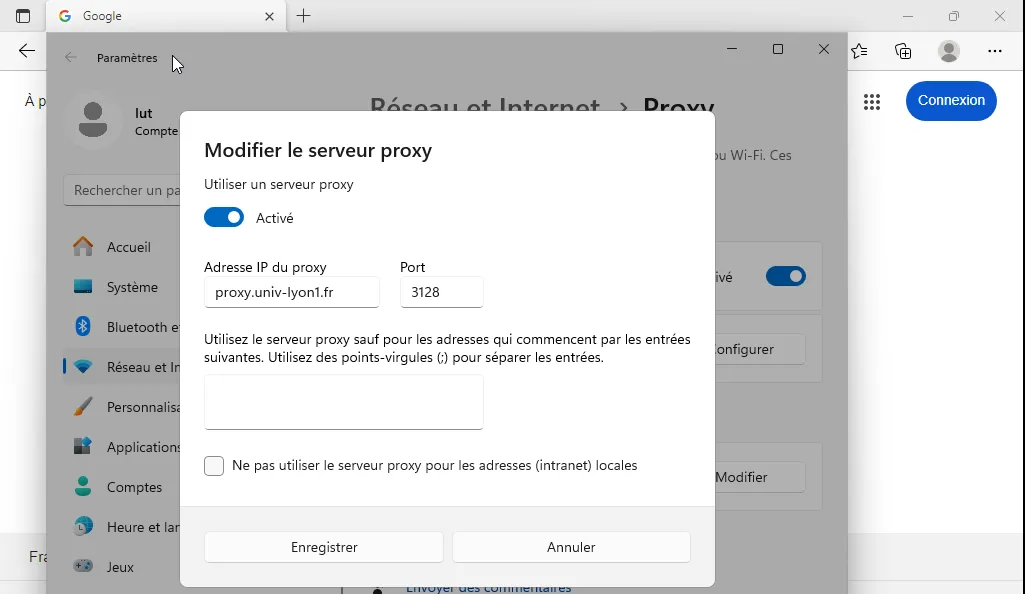1025x594 pixels.
Task: Click the 'Enregistrer' button
Action: (324, 547)
